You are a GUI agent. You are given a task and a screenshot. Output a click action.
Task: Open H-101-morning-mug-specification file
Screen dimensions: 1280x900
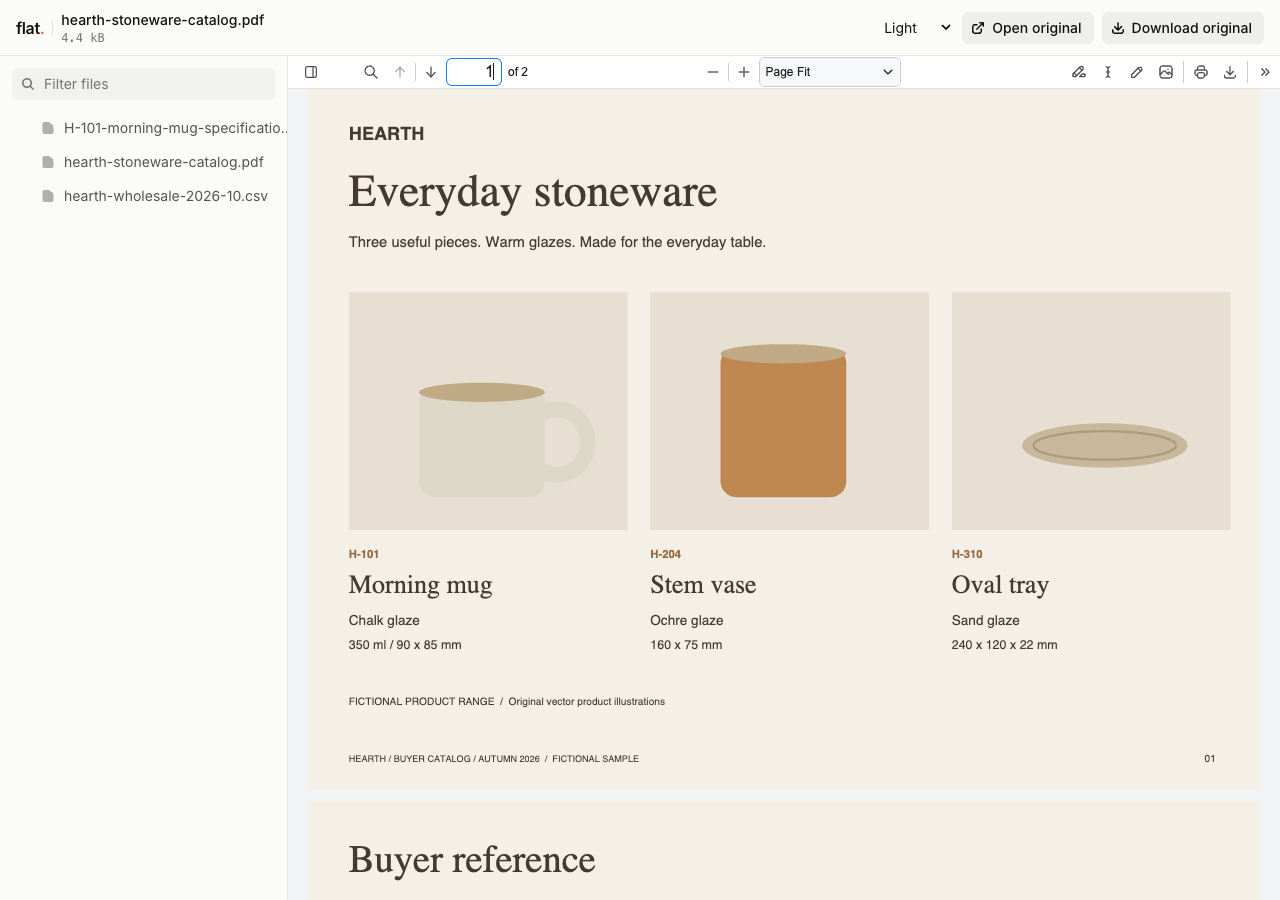(x=176, y=128)
